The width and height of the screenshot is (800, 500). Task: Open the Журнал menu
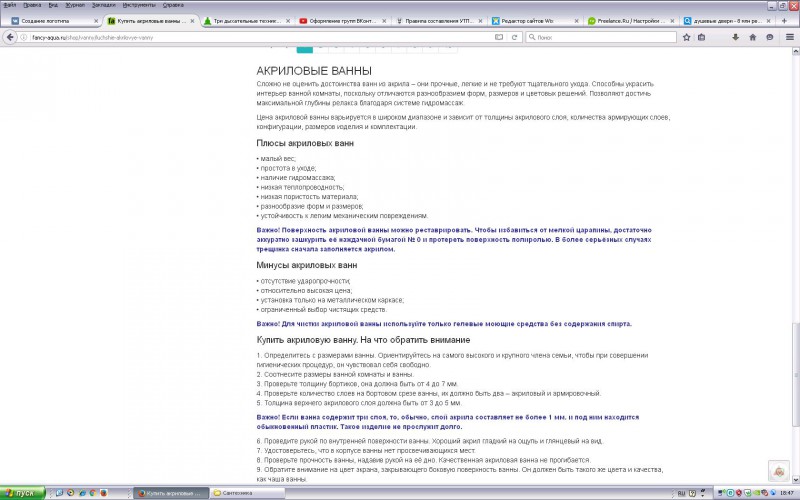point(75,5)
